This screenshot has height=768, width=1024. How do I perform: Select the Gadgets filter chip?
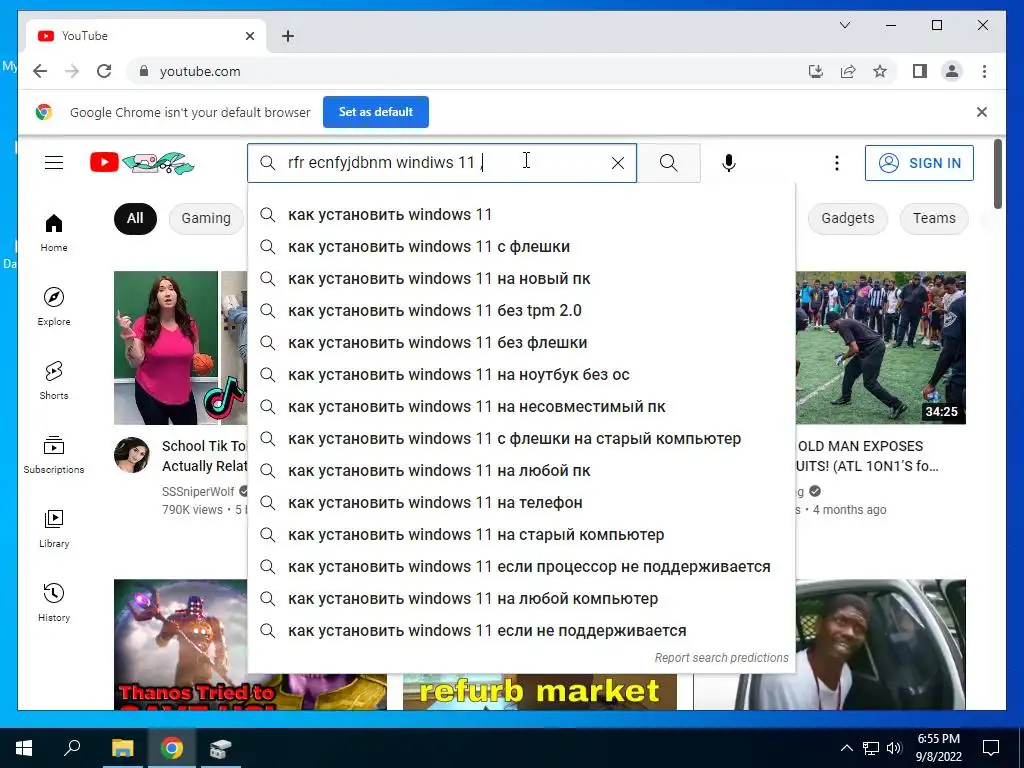pos(848,218)
